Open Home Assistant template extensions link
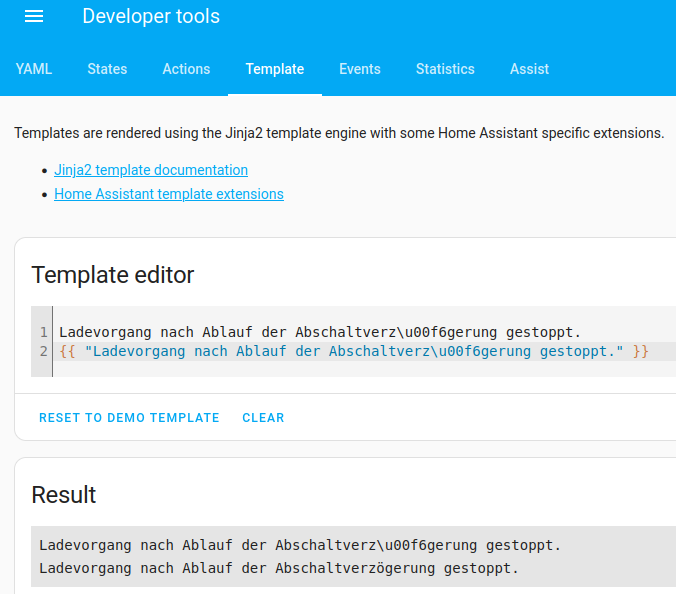This screenshot has width=676, height=594. coord(169,194)
